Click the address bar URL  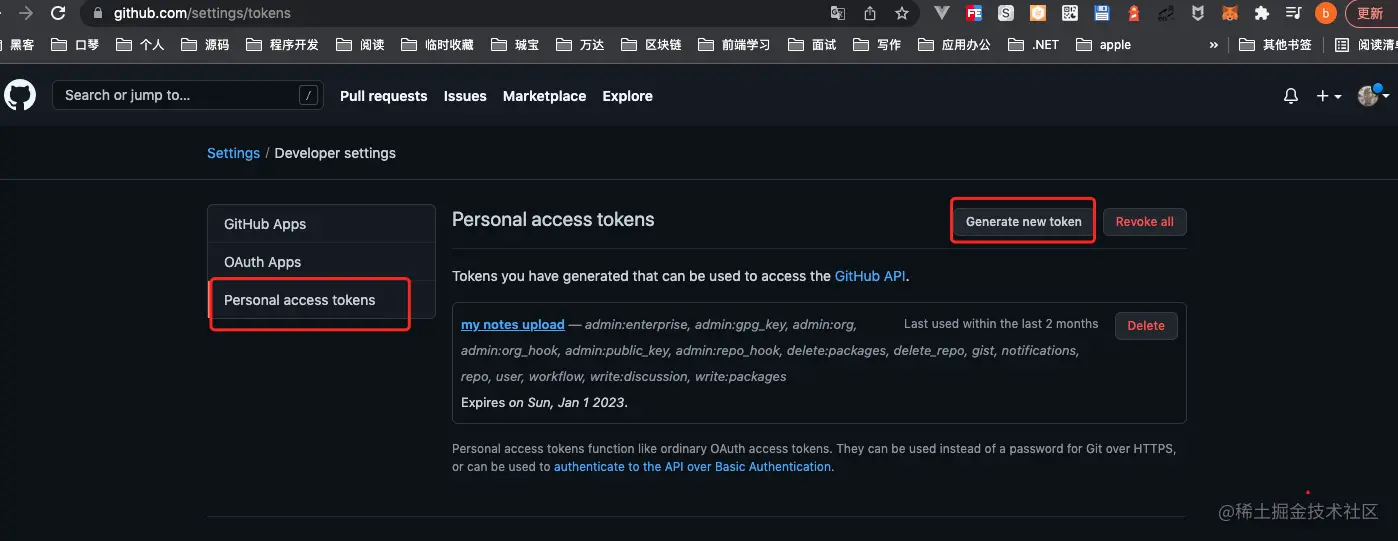coord(201,13)
